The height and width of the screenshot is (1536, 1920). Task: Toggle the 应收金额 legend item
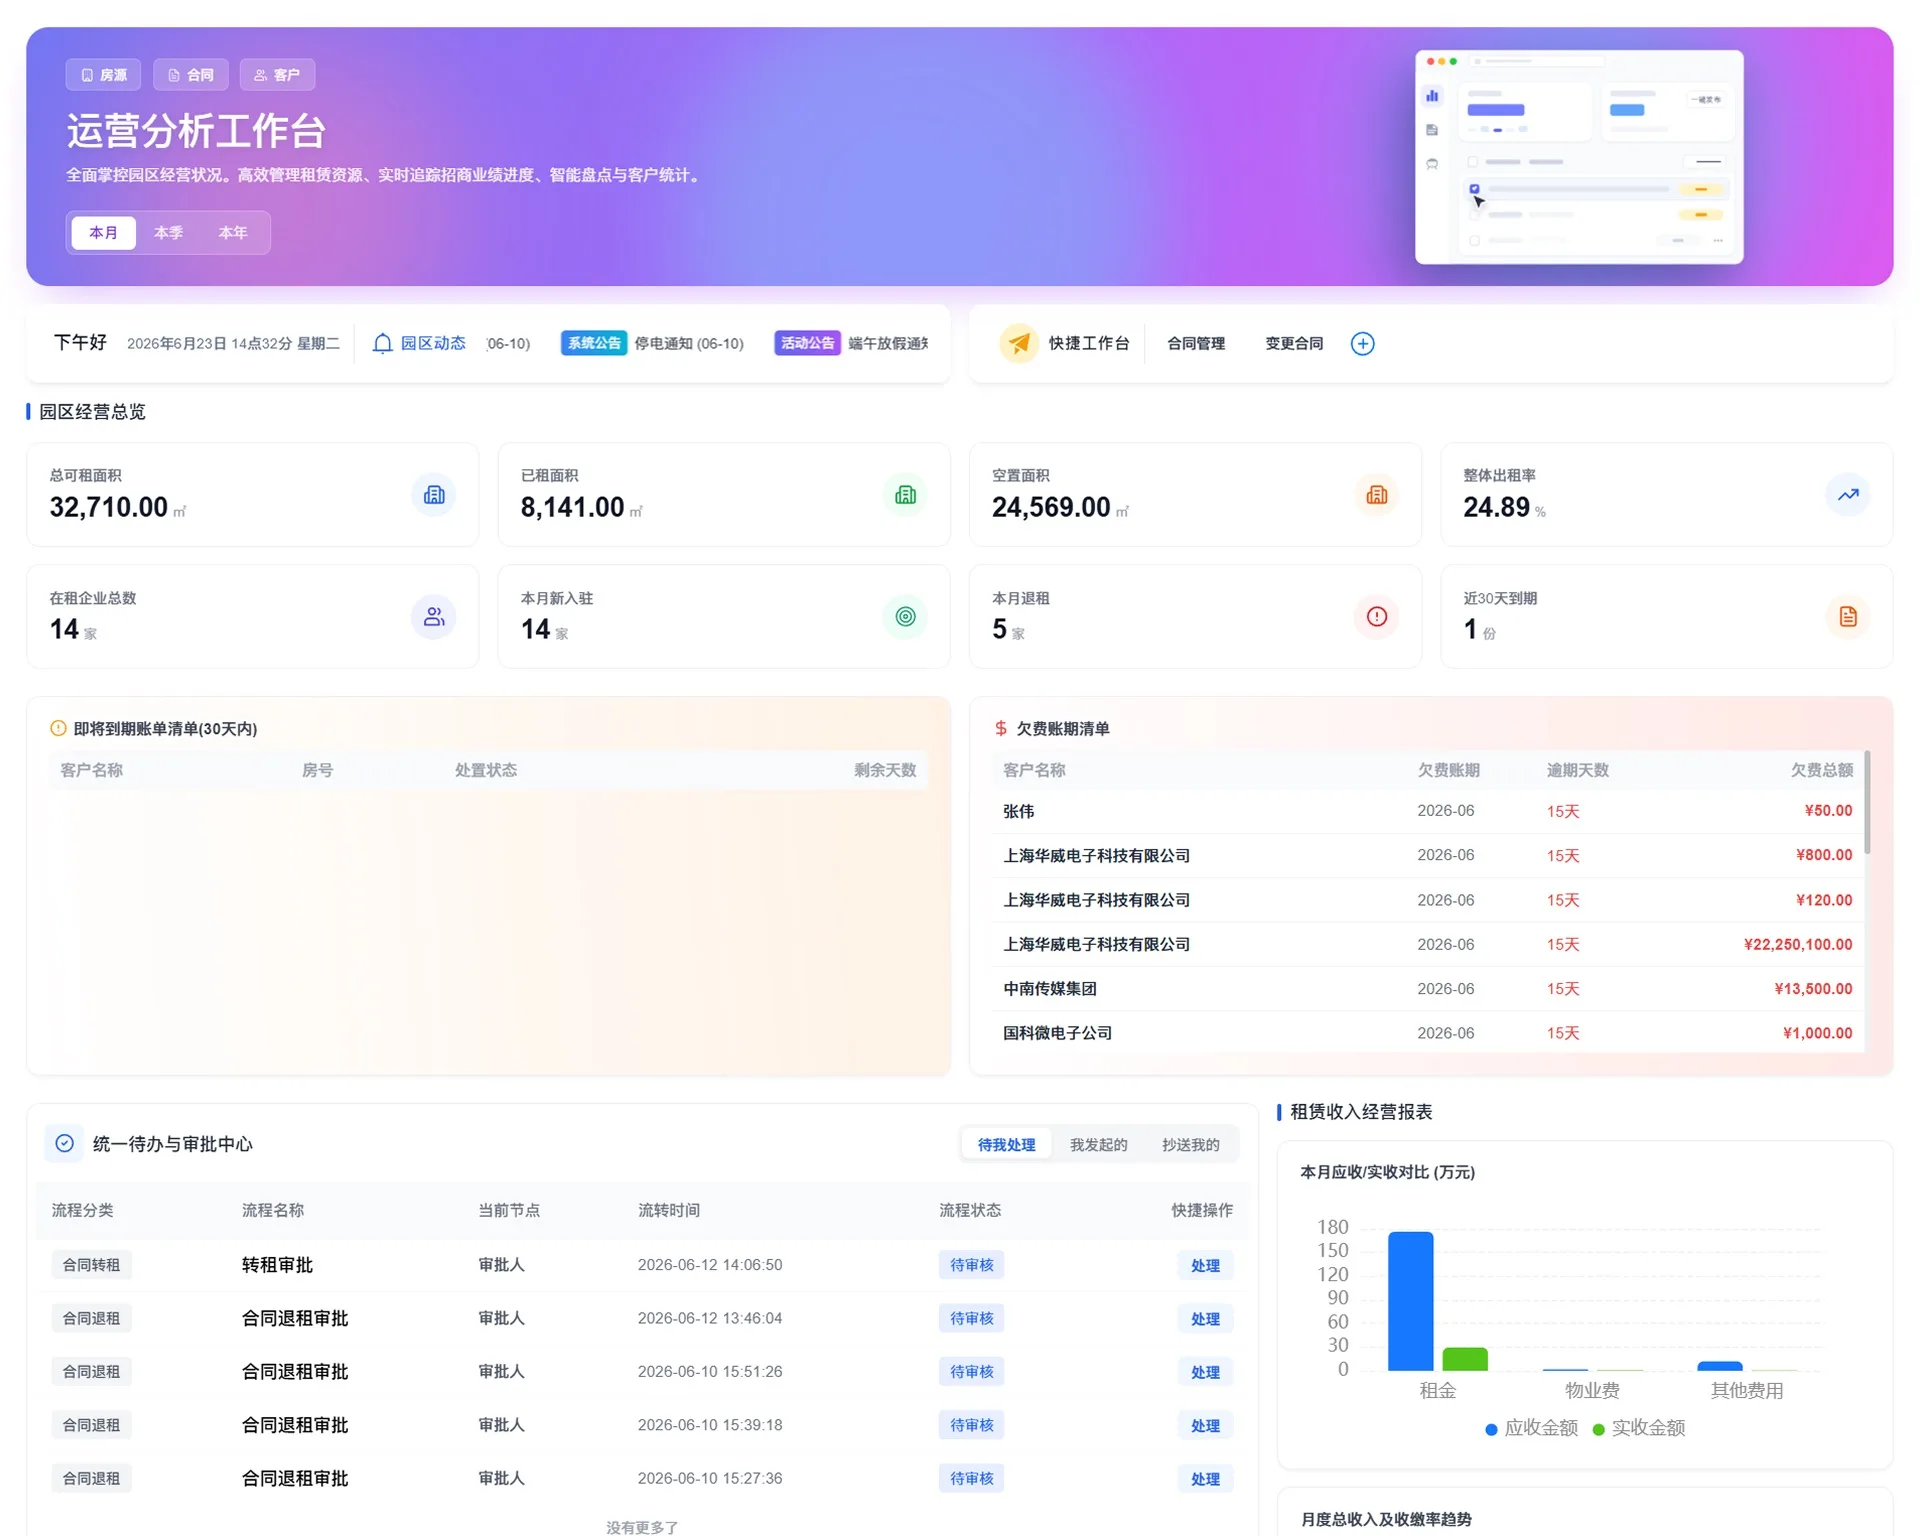tap(1531, 1428)
